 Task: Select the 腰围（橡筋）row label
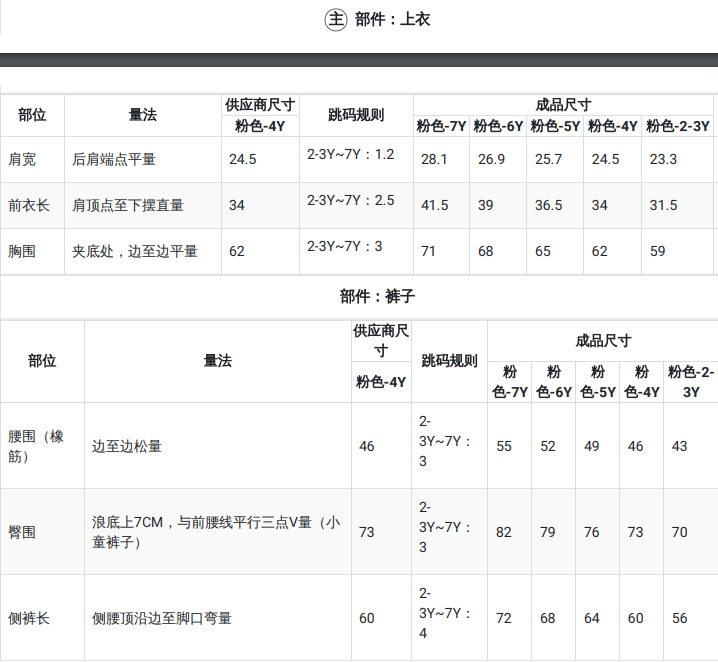pos(36,446)
